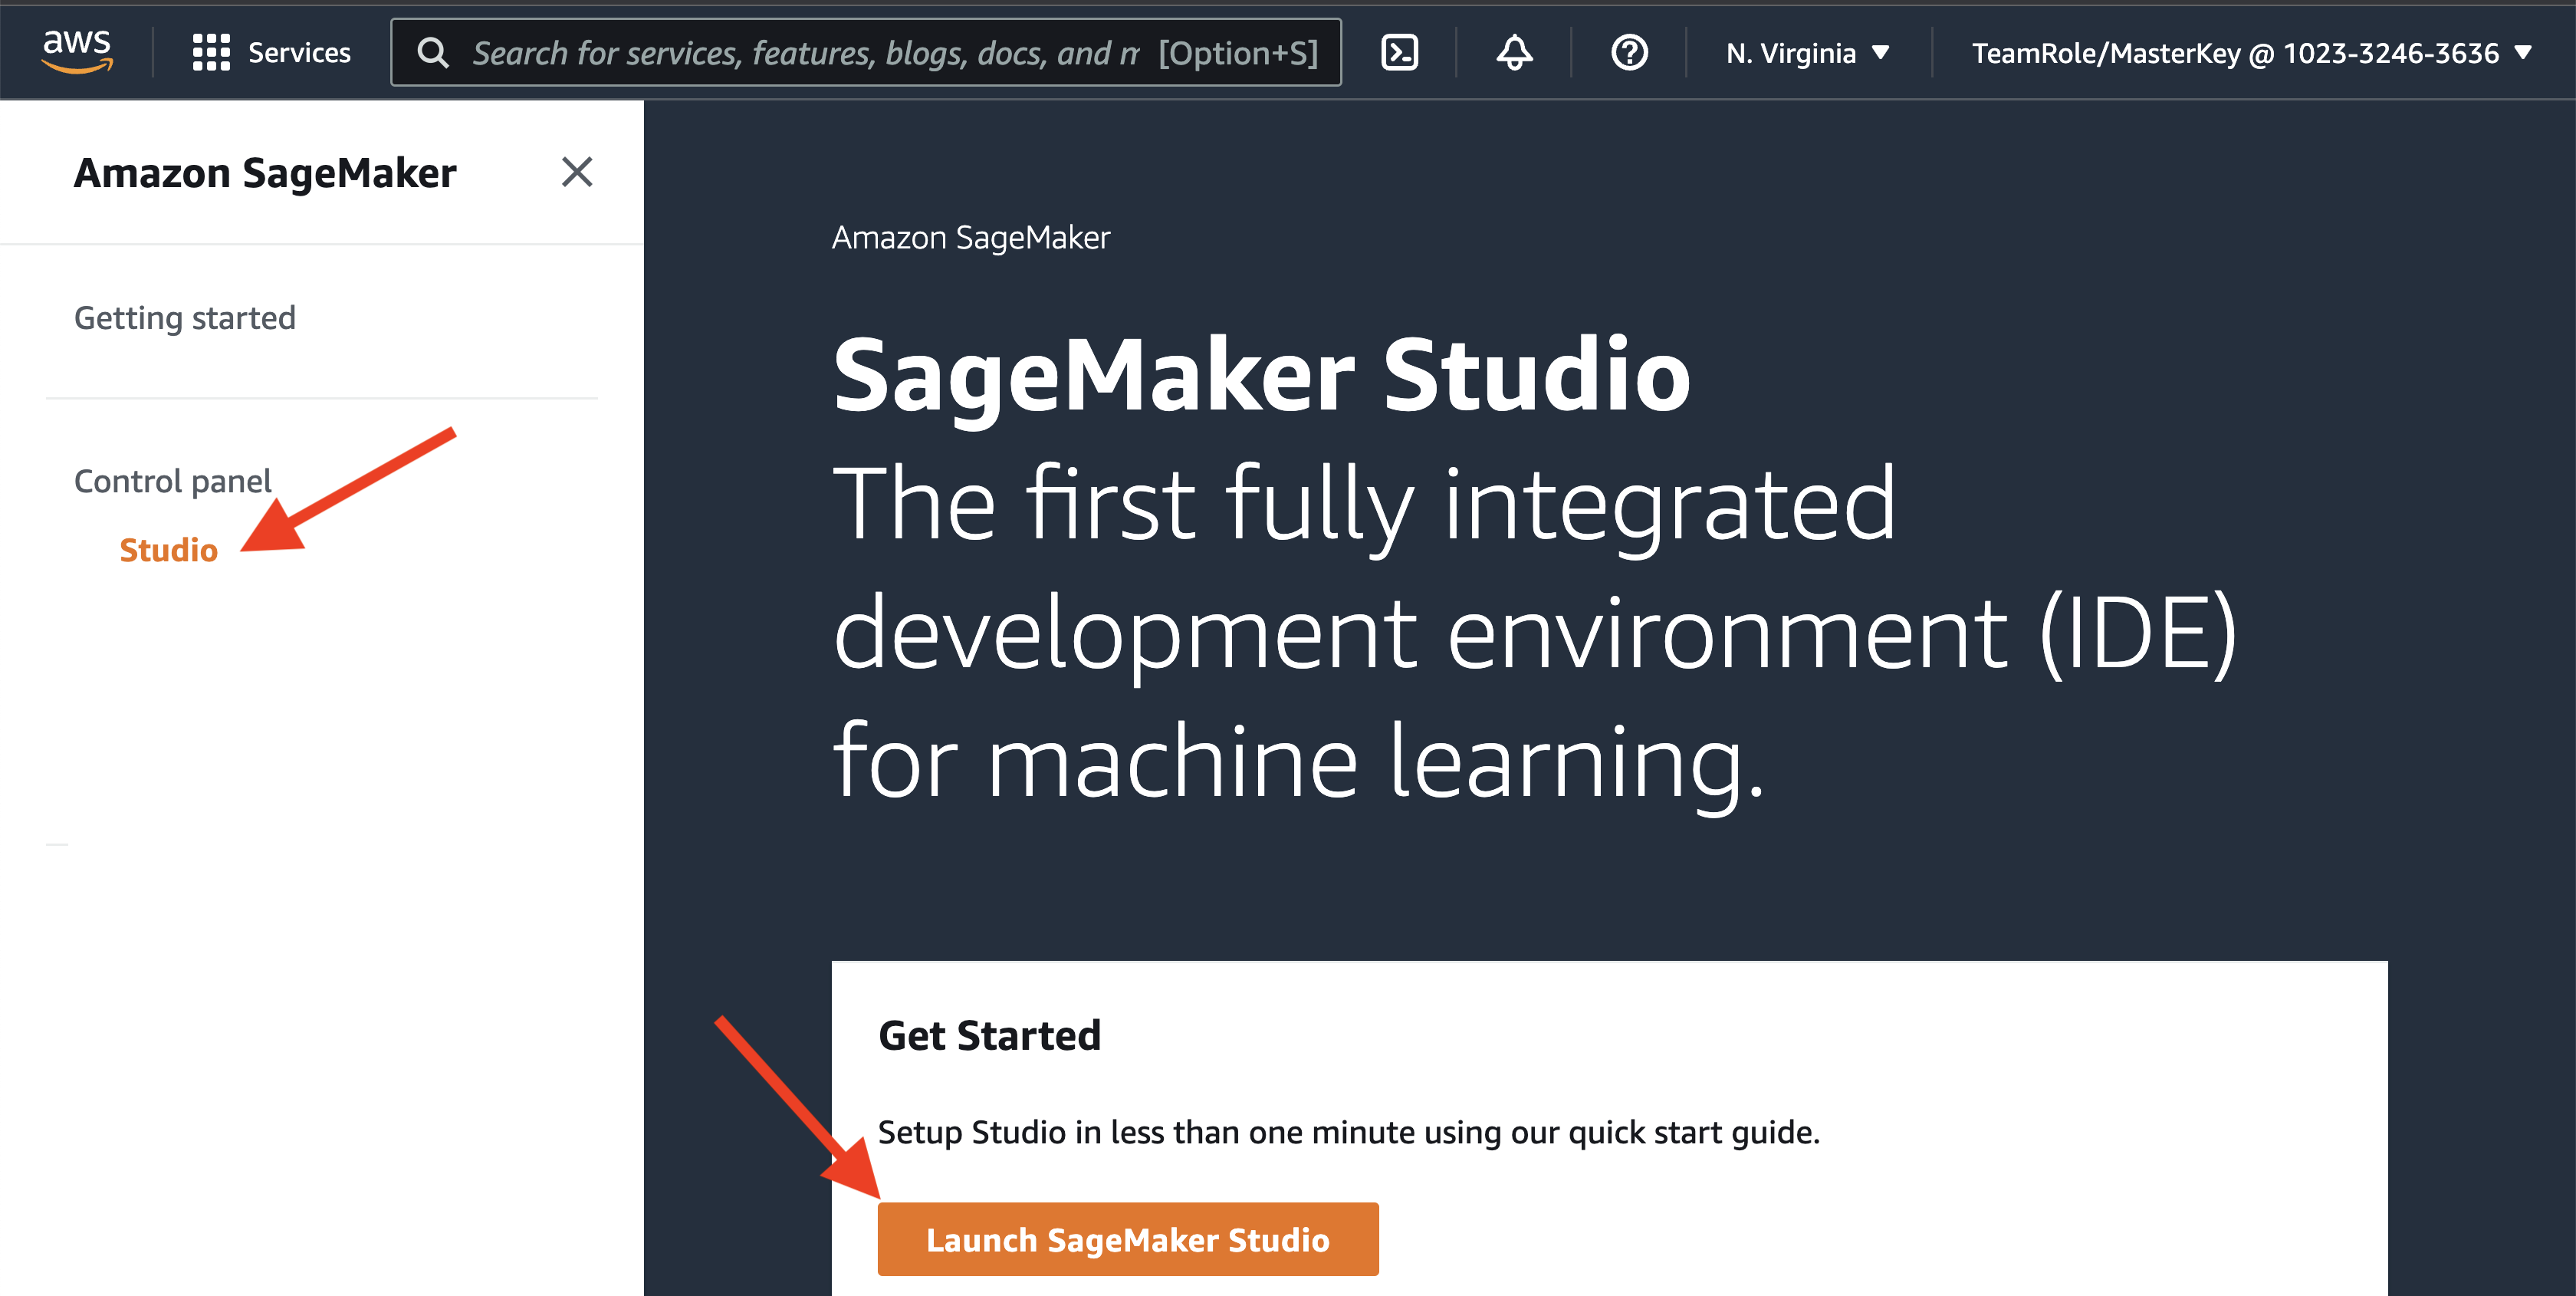Close the Amazon SageMaker sidebar
Screen dimensions: 2576x1296
tap(577, 172)
